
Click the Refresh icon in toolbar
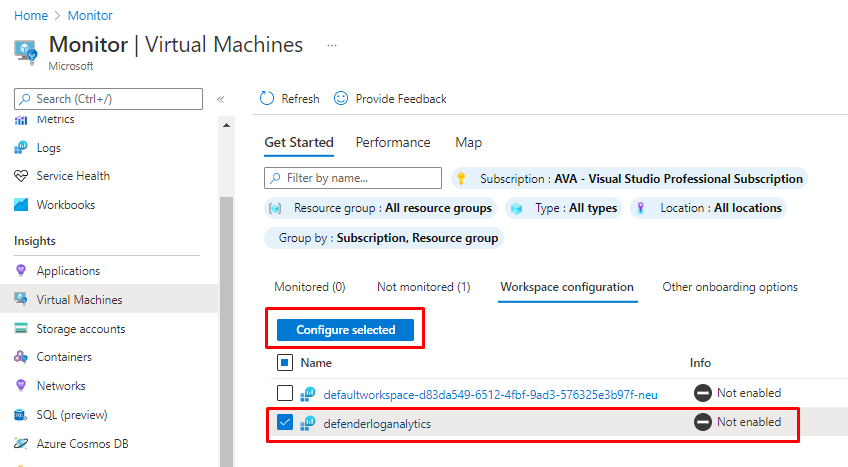coord(267,99)
